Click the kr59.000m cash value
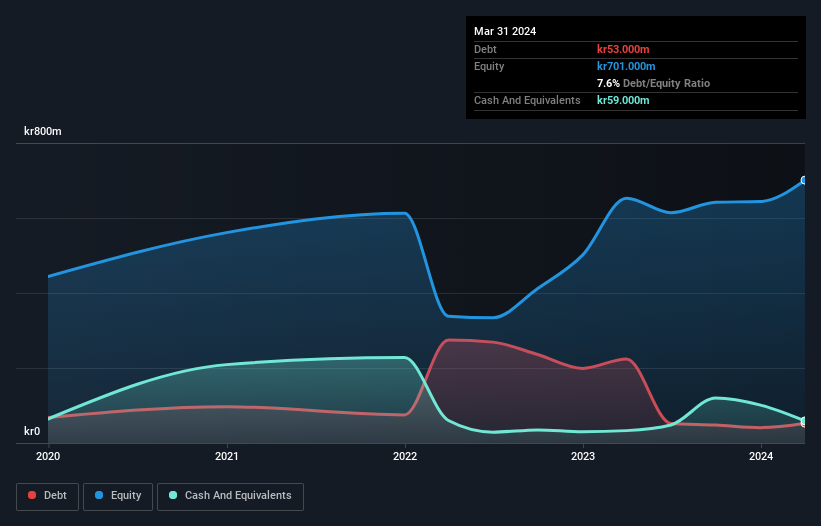 pos(623,100)
